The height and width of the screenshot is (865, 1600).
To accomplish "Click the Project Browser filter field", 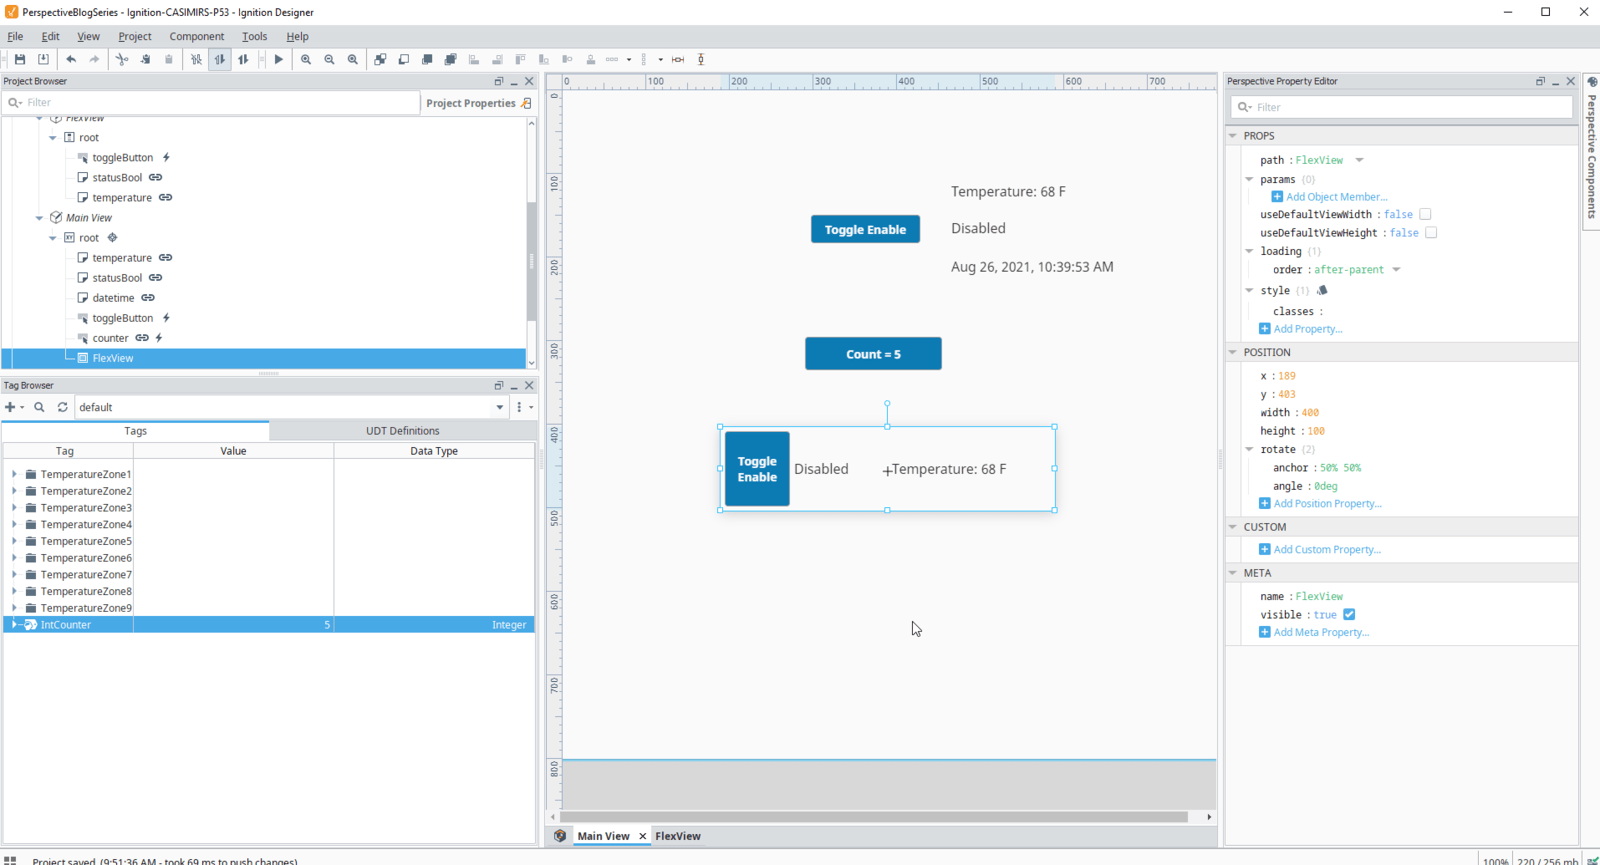I will [x=211, y=103].
